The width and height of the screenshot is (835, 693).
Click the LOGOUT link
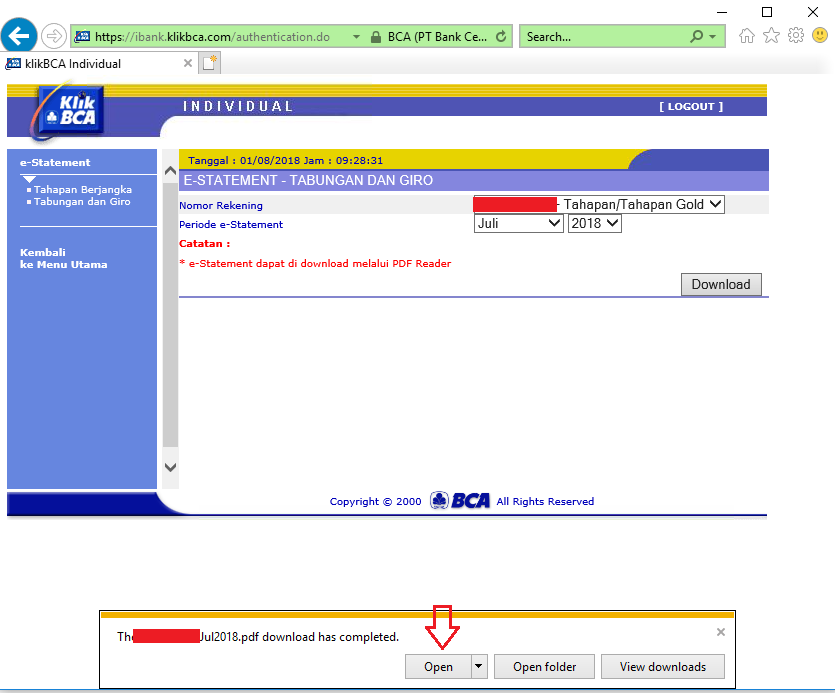[691, 107]
